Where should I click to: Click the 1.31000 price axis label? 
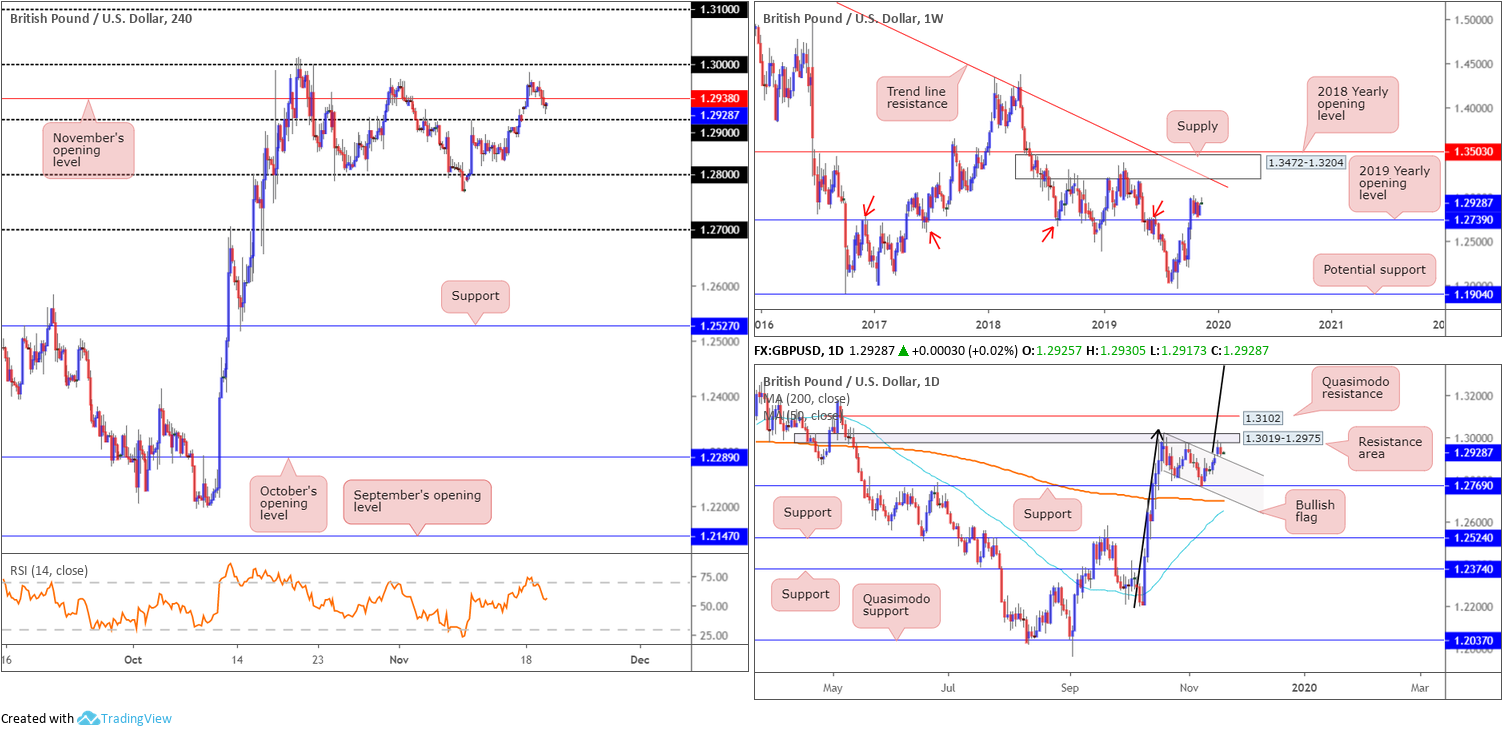pos(719,9)
